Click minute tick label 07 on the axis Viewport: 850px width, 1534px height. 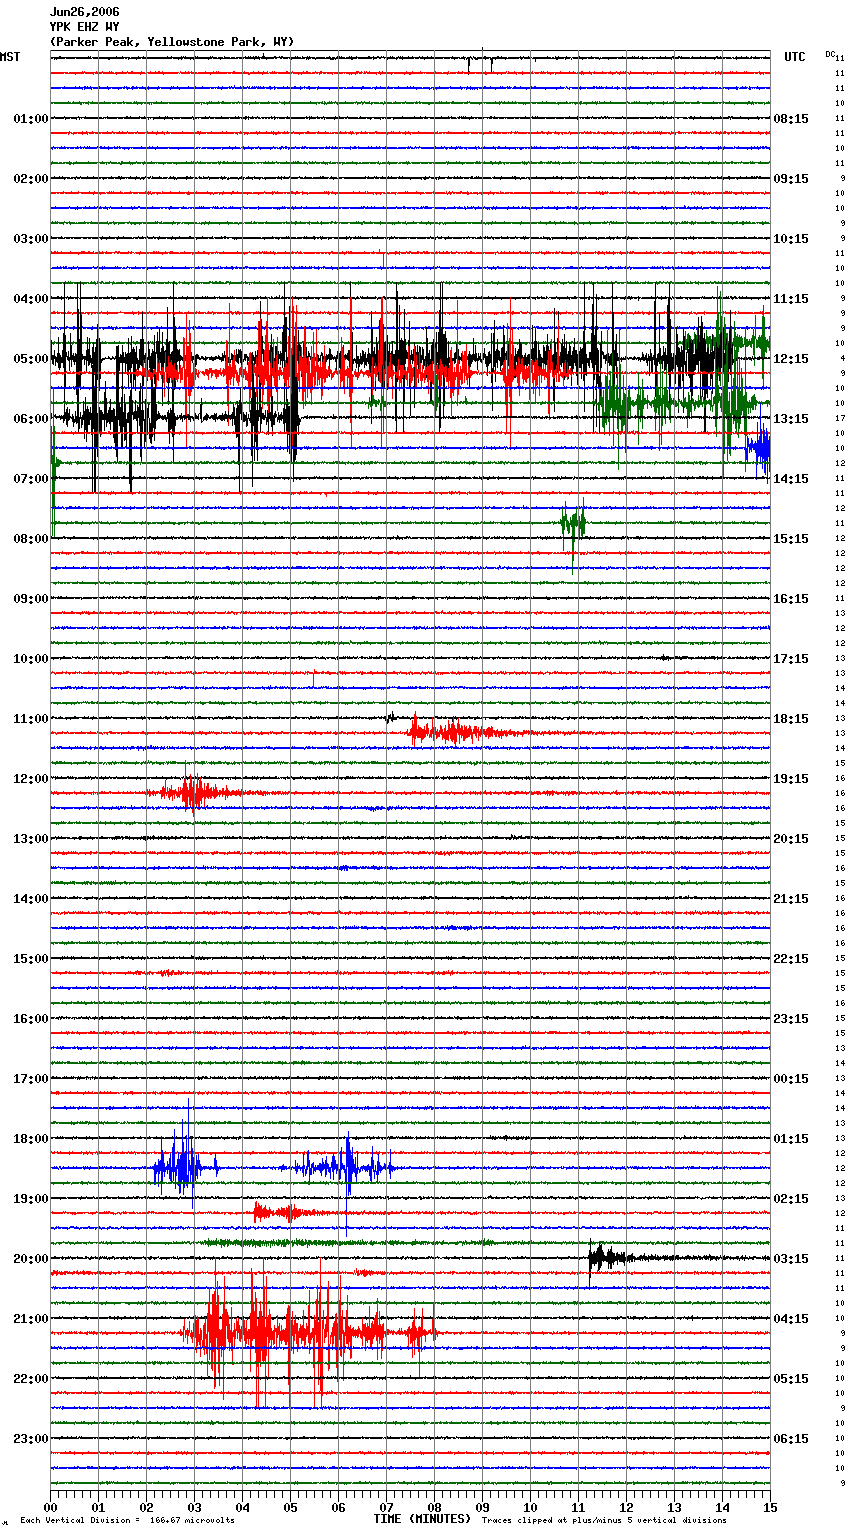[x=386, y=1506]
